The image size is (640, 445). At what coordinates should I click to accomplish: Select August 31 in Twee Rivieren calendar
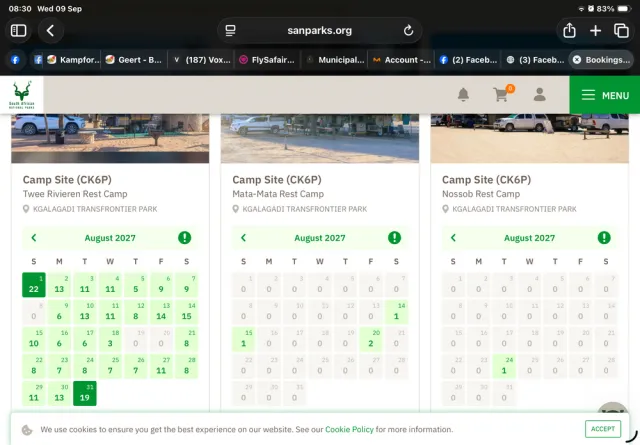[85, 393]
